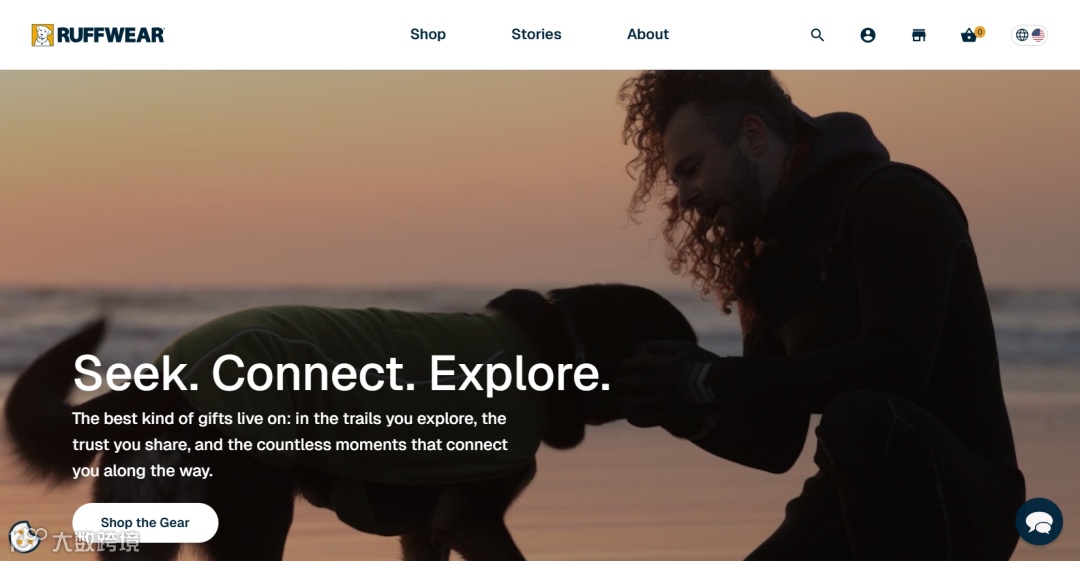Click the watermark mascot icon bottom-left
The image size is (1080, 561).
pyautogui.click(x=25, y=537)
